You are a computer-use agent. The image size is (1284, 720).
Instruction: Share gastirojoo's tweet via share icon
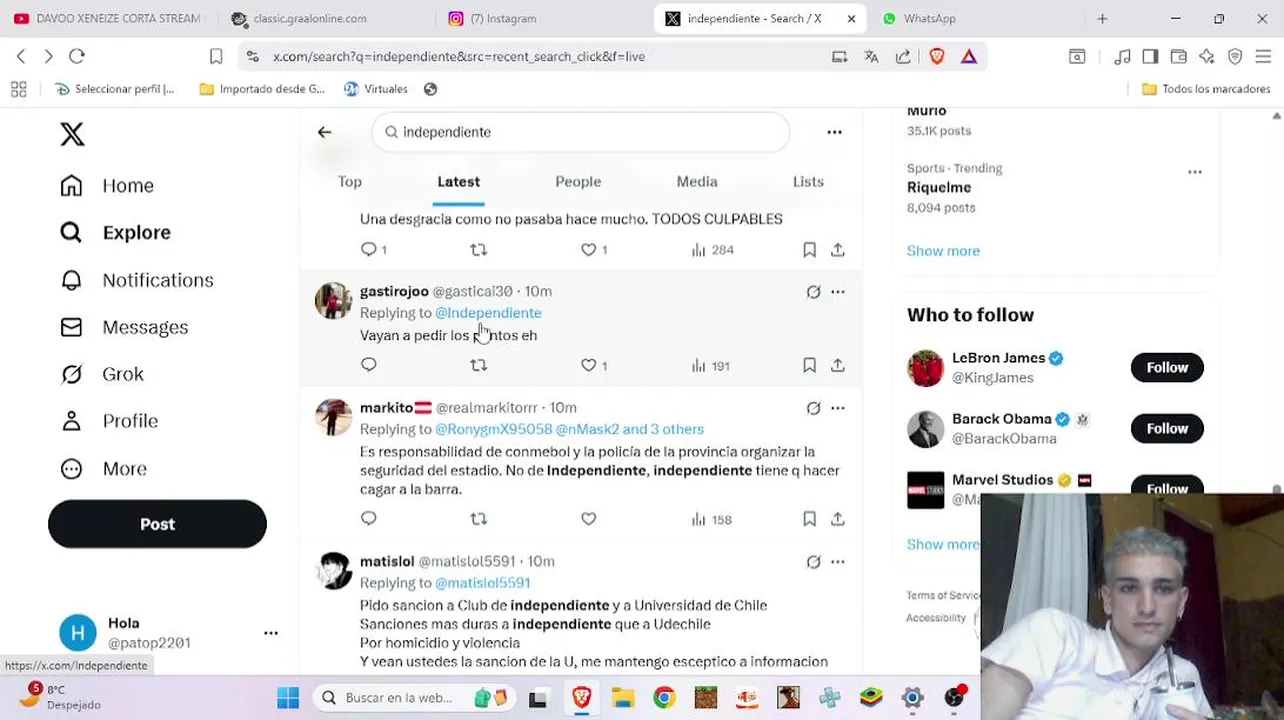coord(838,366)
